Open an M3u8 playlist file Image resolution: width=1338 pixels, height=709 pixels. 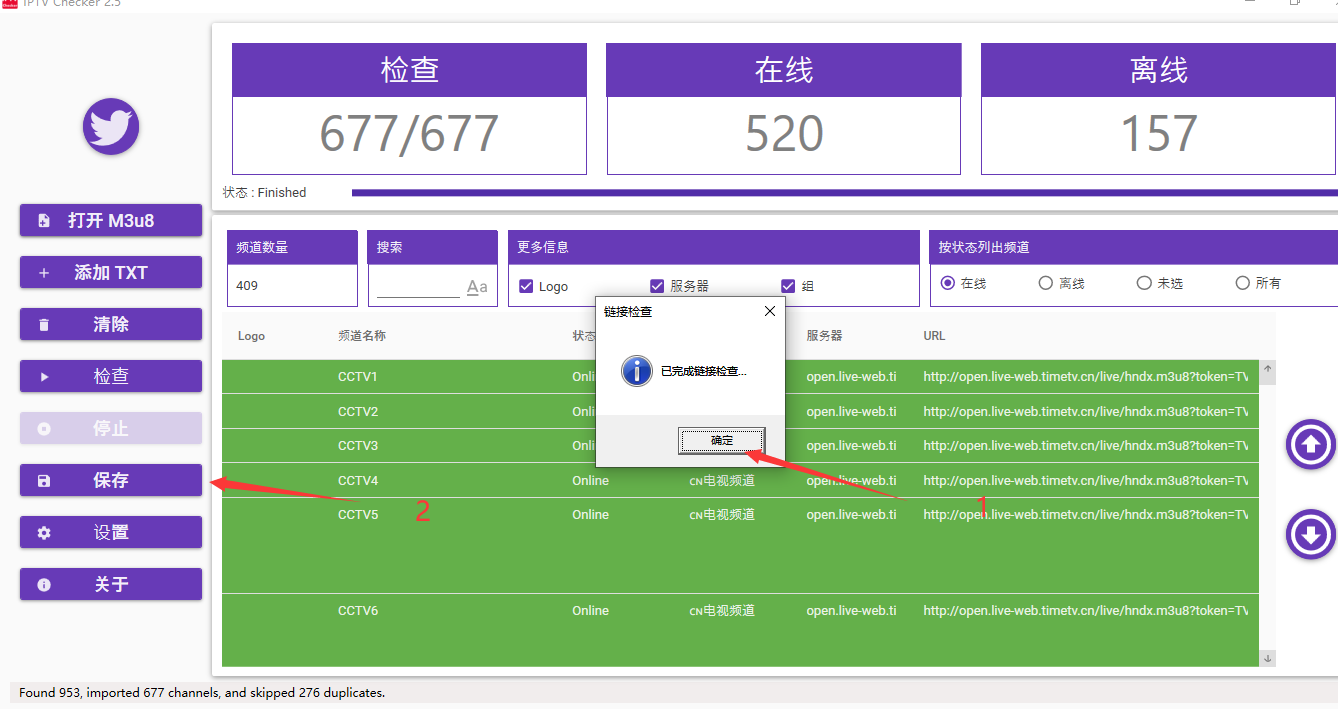[111, 220]
